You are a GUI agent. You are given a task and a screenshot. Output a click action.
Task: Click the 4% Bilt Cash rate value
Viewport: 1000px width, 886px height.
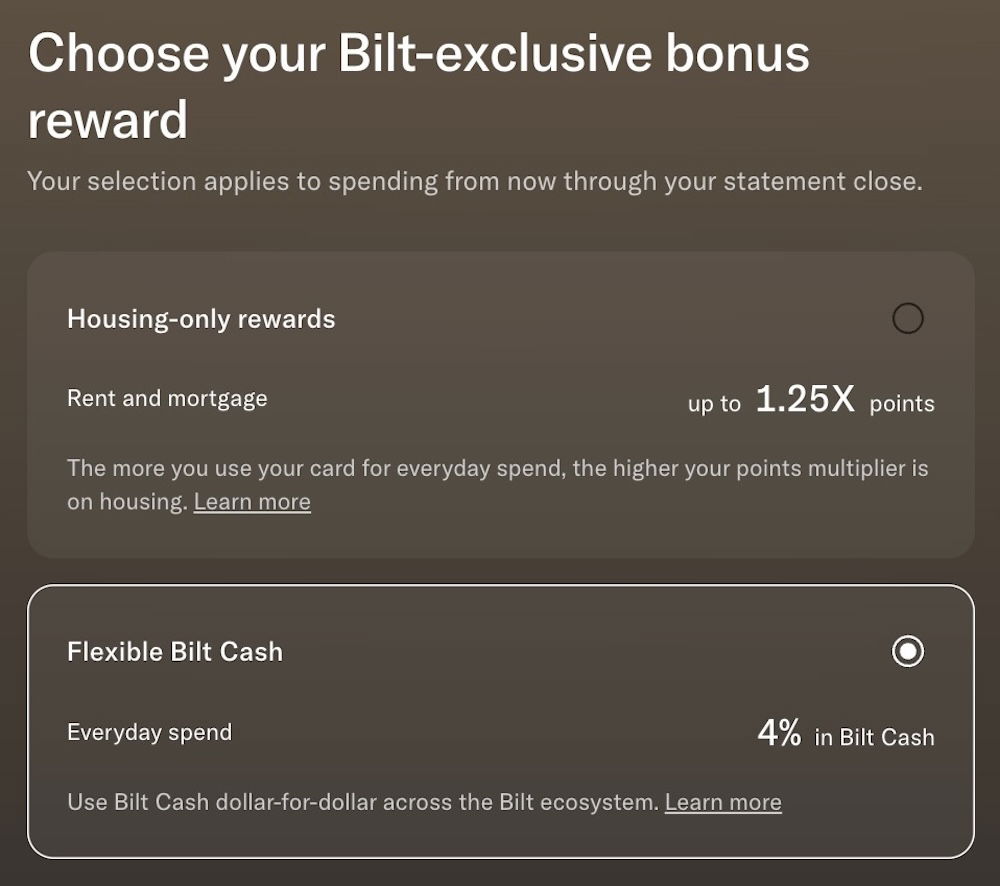coord(779,734)
